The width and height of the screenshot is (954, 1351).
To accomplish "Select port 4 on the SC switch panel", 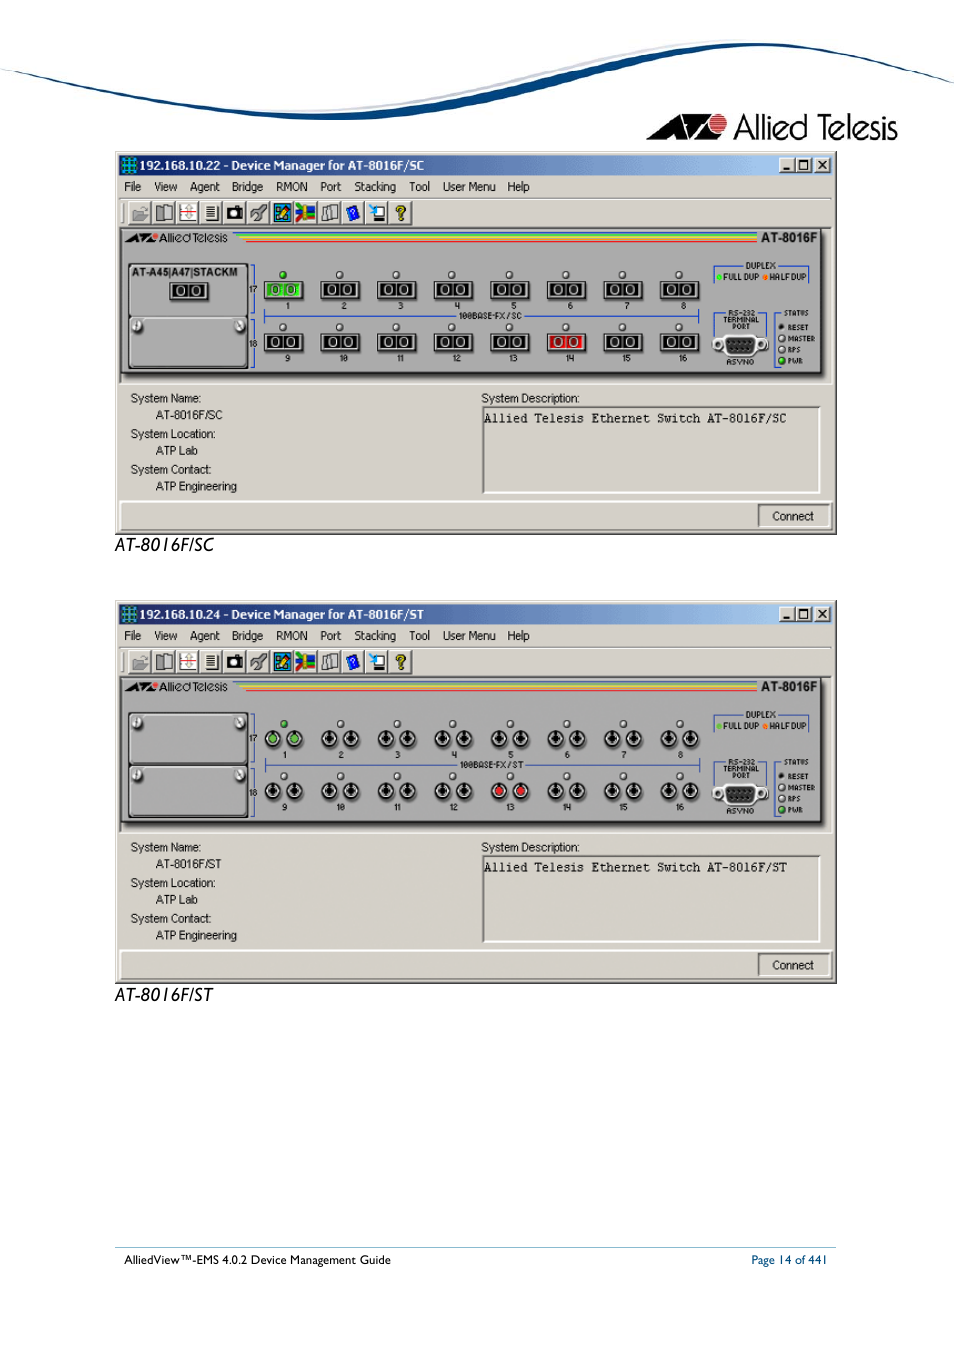I will [453, 290].
